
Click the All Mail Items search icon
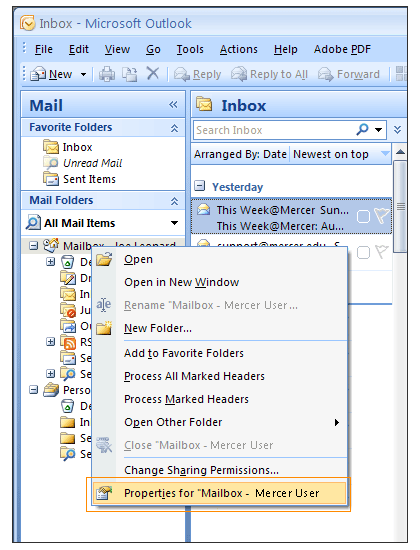pyautogui.click(x=33, y=223)
